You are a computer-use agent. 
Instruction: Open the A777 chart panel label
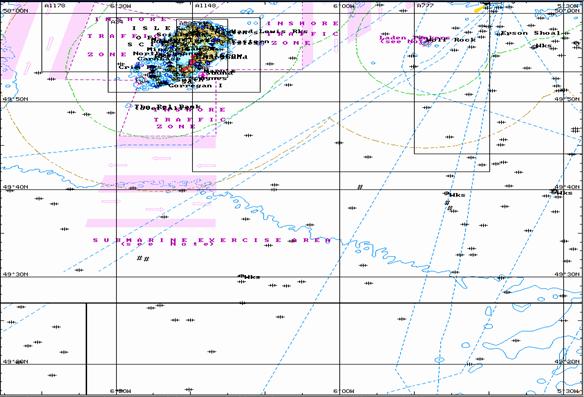coord(425,6)
